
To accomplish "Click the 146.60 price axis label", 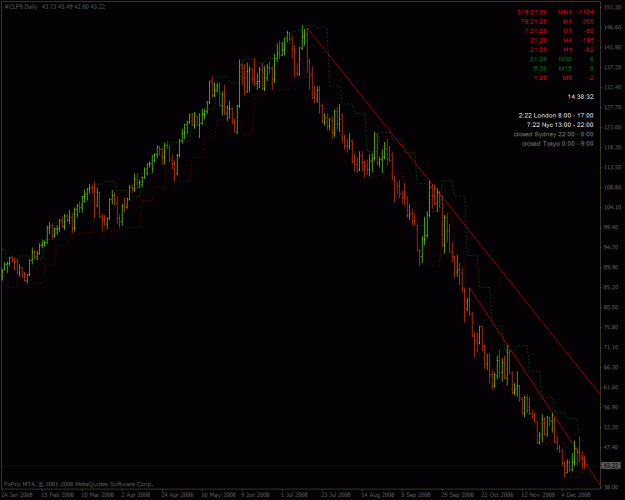I will click(612, 27).
